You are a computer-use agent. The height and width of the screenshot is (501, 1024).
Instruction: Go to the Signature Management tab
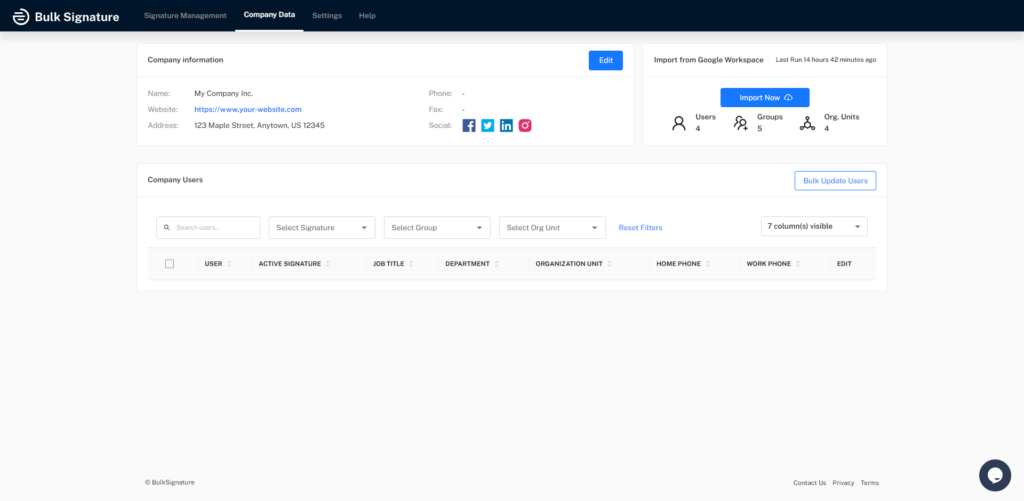[185, 15]
